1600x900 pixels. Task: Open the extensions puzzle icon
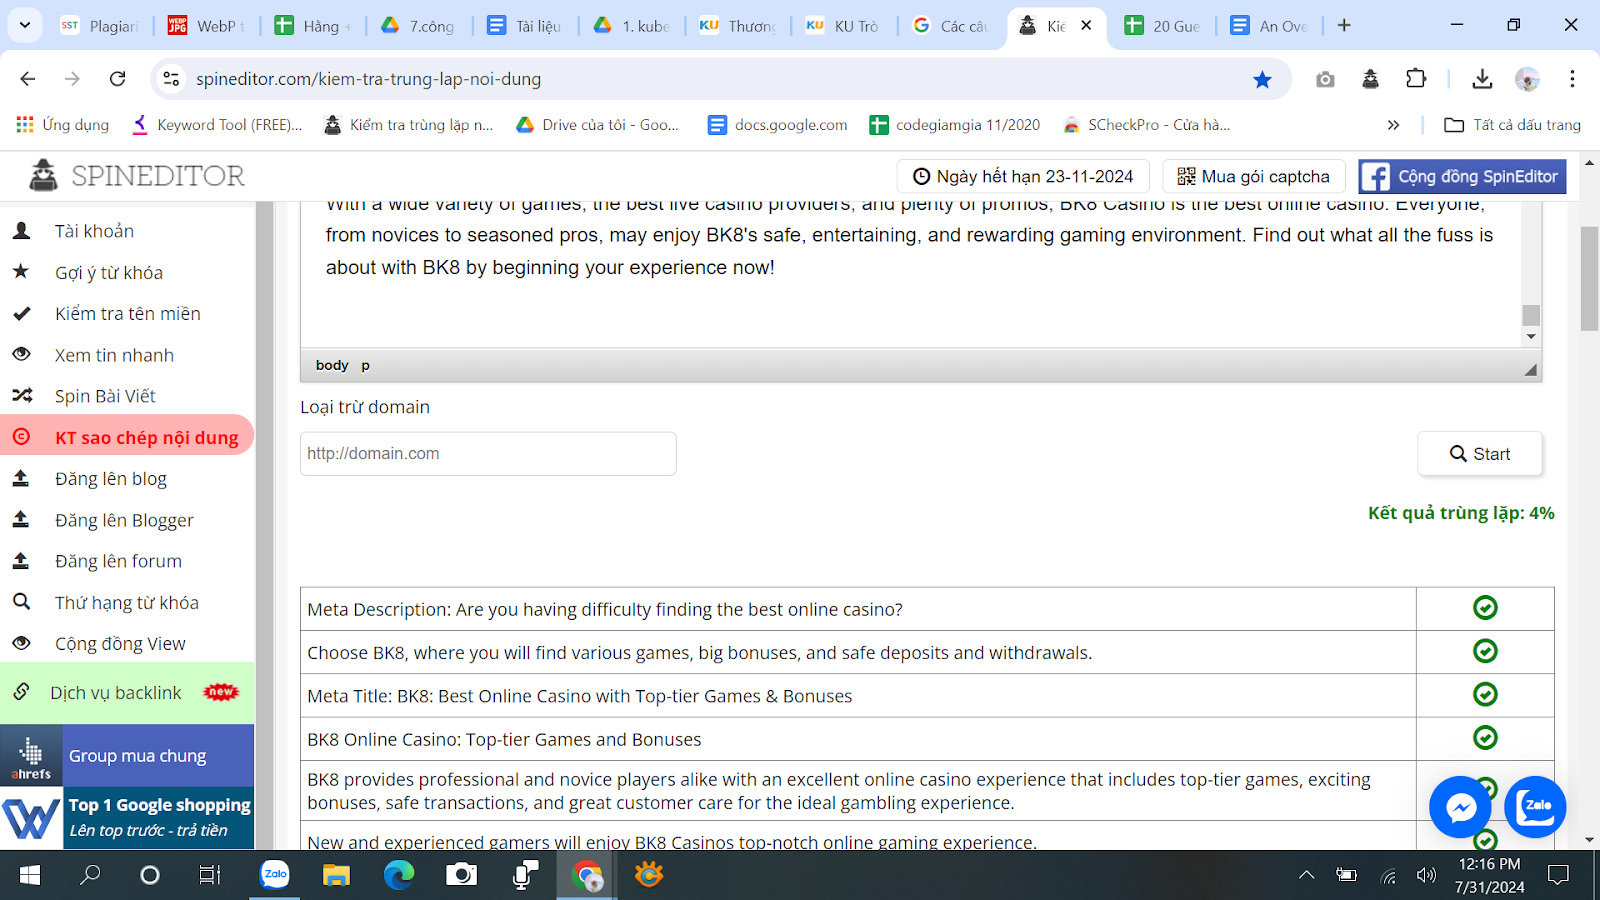[x=1416, y=79]
